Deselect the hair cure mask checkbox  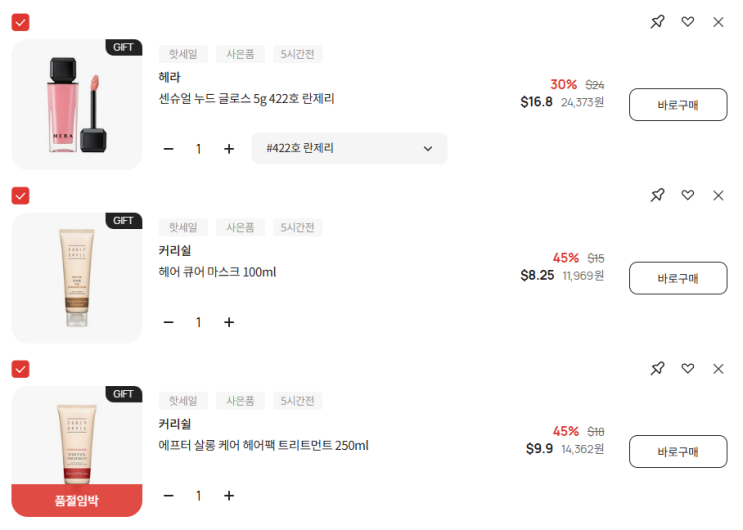click(x=20, y=195)
